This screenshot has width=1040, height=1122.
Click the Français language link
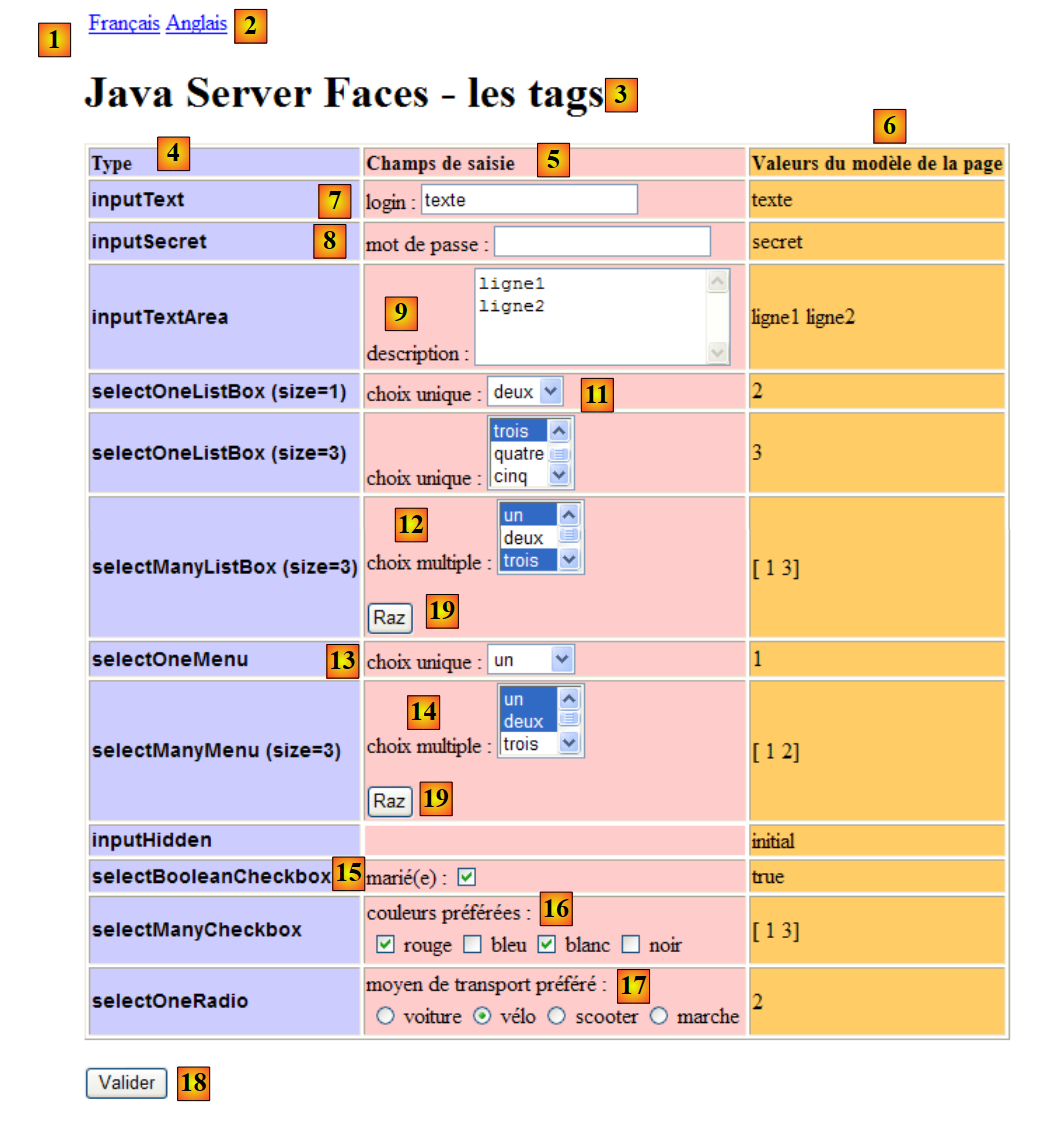click(123, 23)
